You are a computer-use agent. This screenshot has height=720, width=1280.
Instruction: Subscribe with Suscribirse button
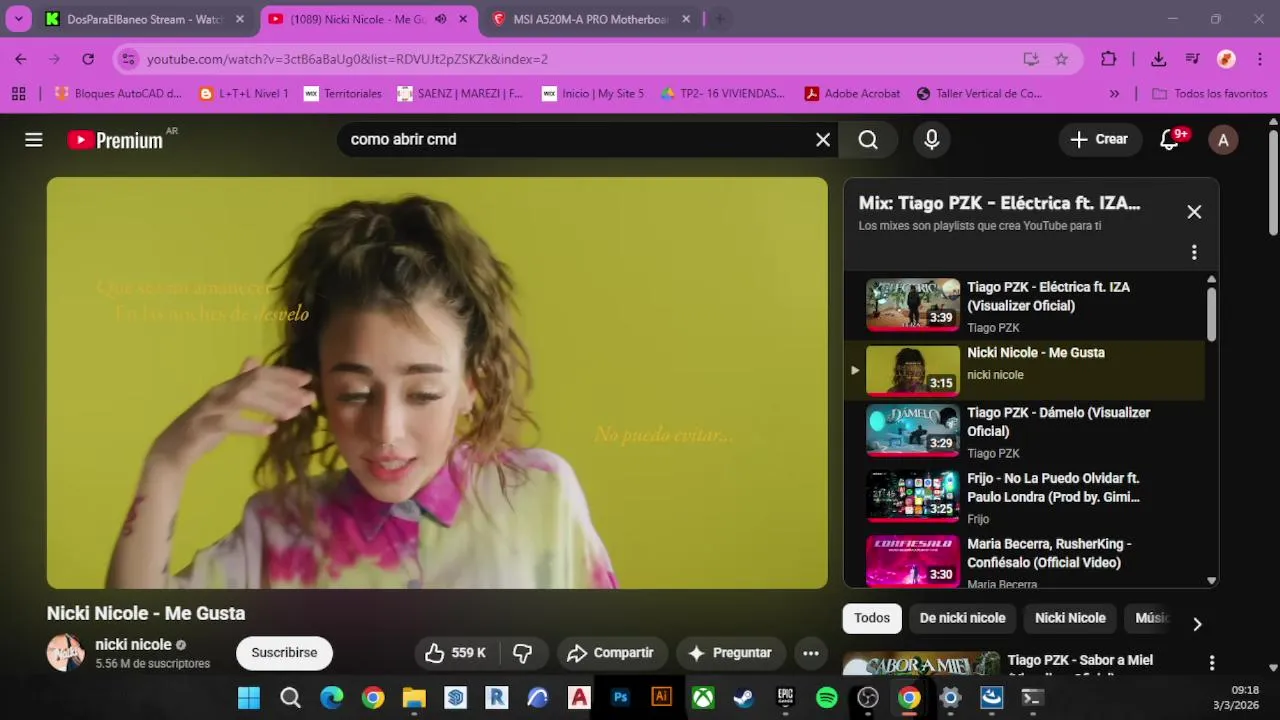(x=284, y=653)
